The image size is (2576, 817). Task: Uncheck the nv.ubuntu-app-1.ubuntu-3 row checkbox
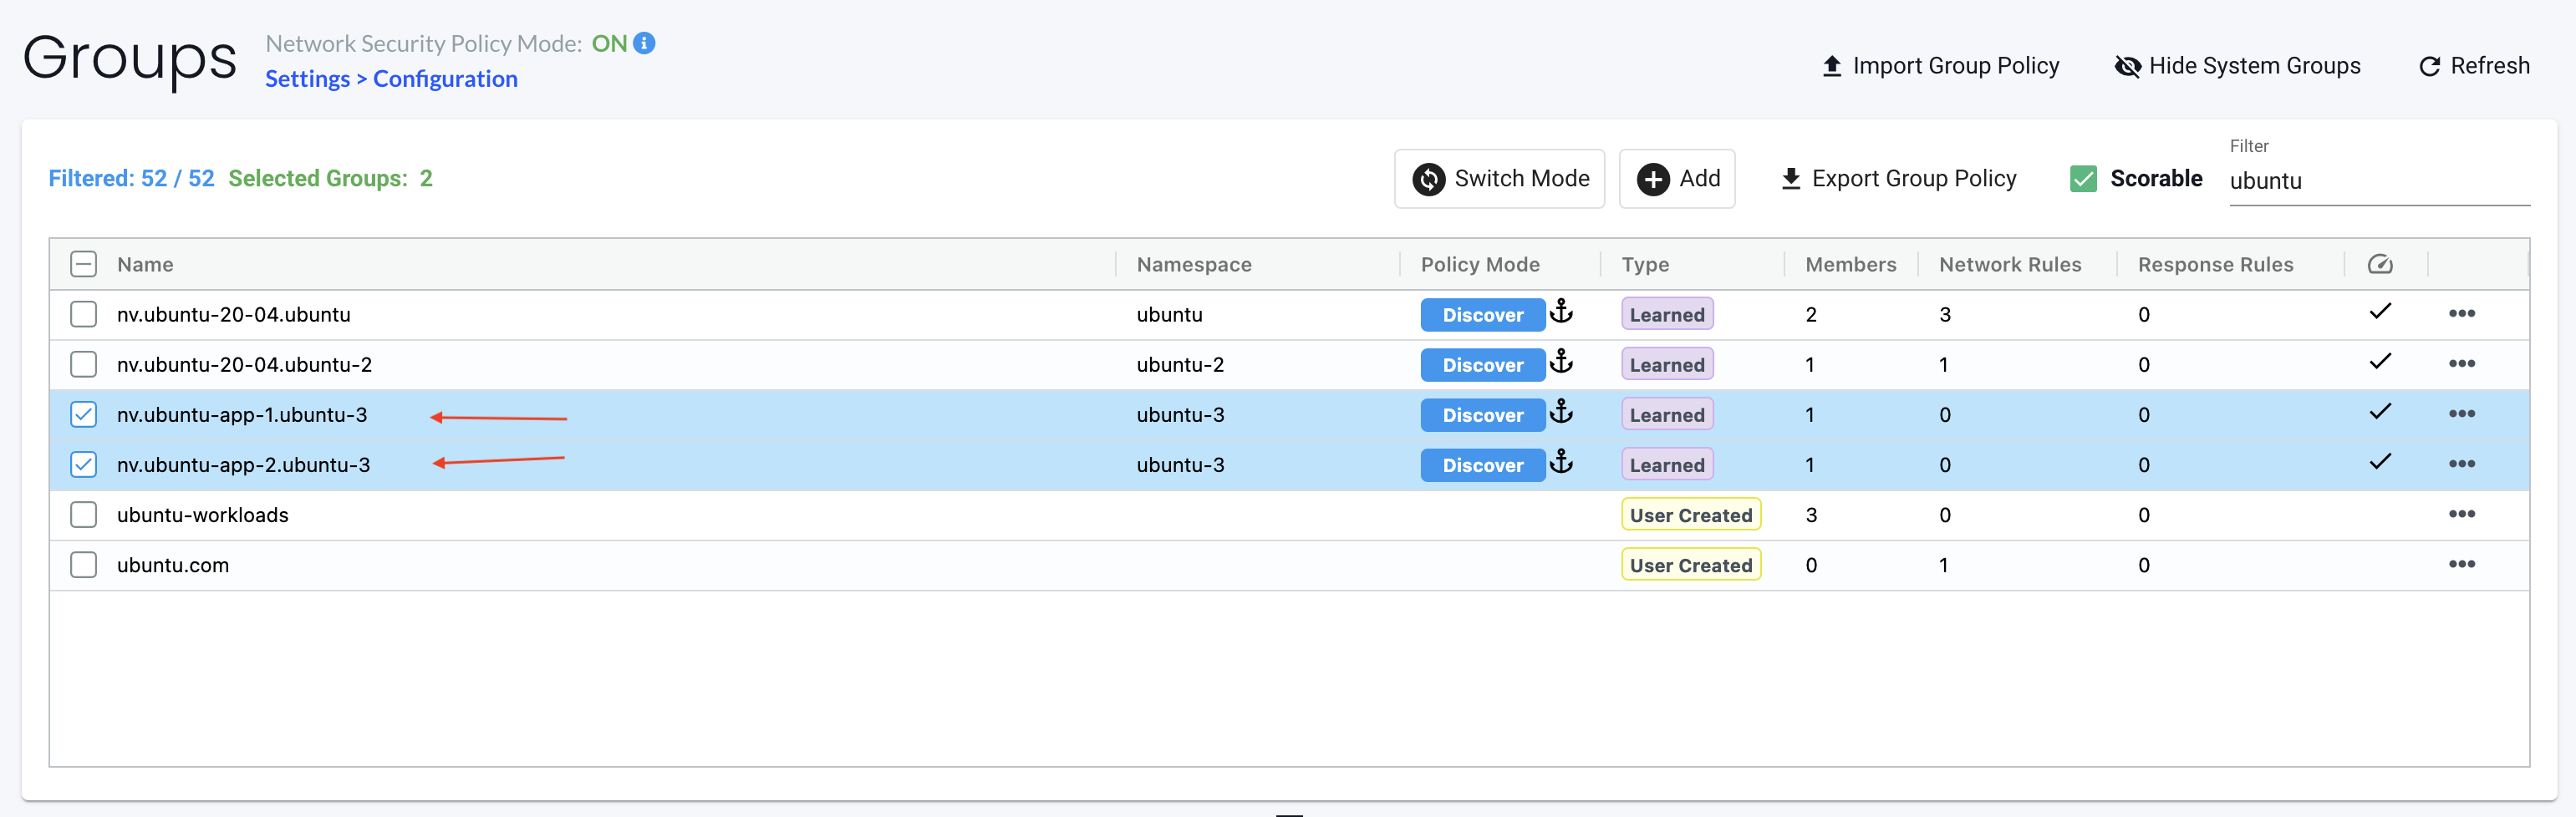pos(84,414)
